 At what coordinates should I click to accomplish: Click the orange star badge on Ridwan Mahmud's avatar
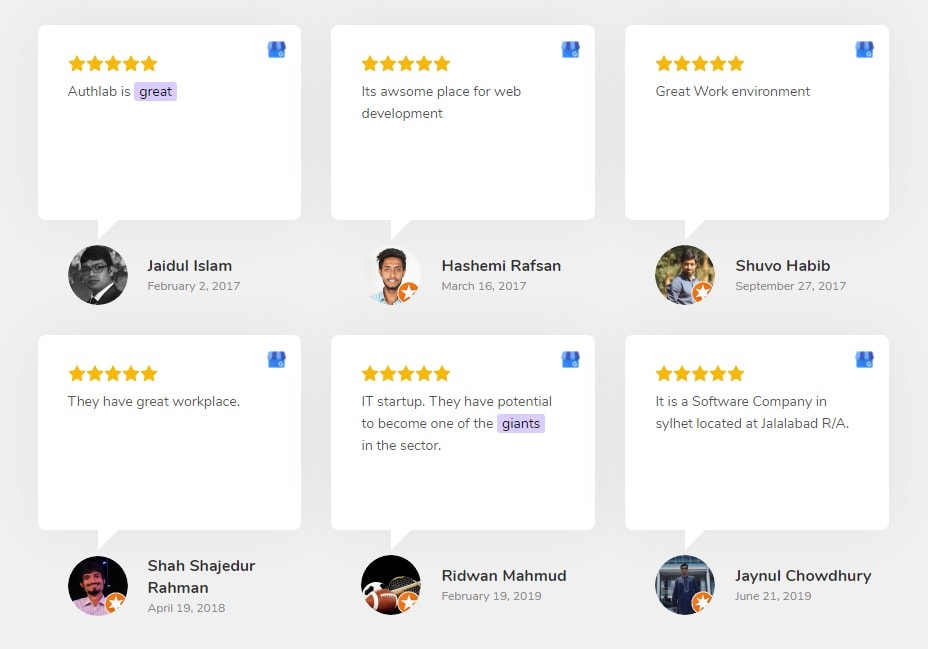(408, 602)
